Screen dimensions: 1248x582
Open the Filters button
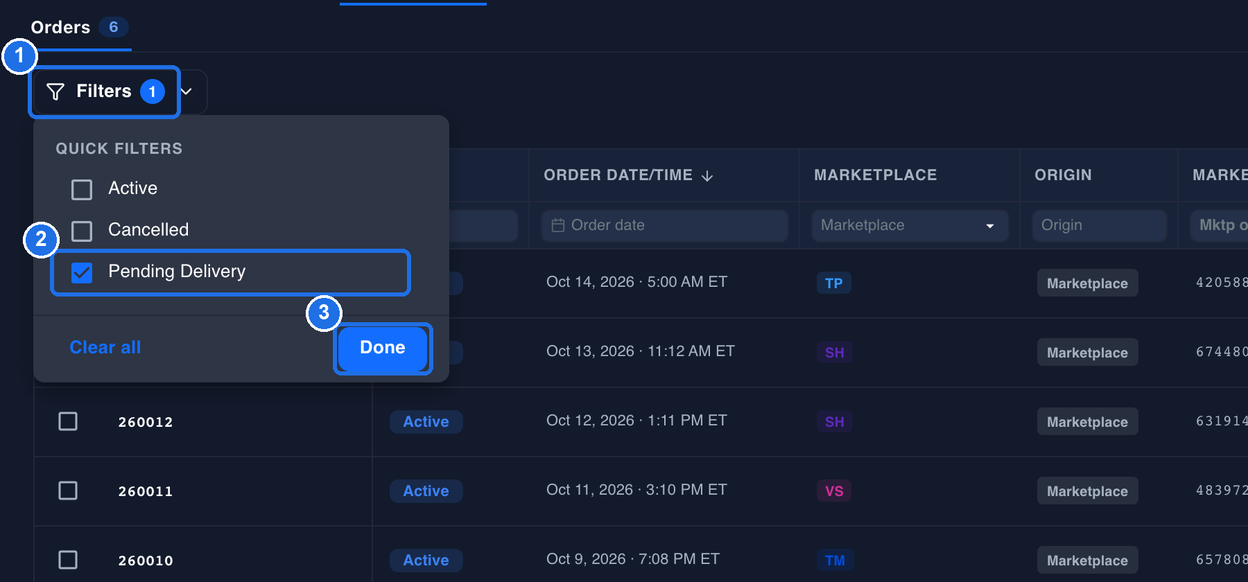click(105, 92)
